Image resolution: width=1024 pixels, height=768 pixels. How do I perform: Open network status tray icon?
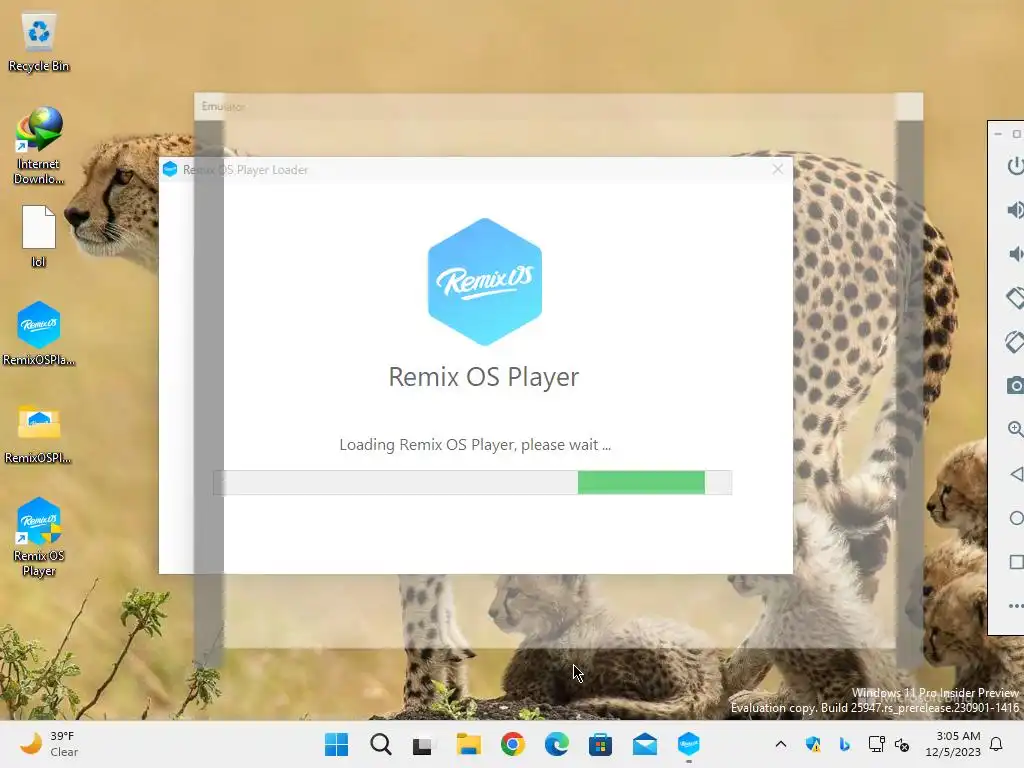point(876,744)
